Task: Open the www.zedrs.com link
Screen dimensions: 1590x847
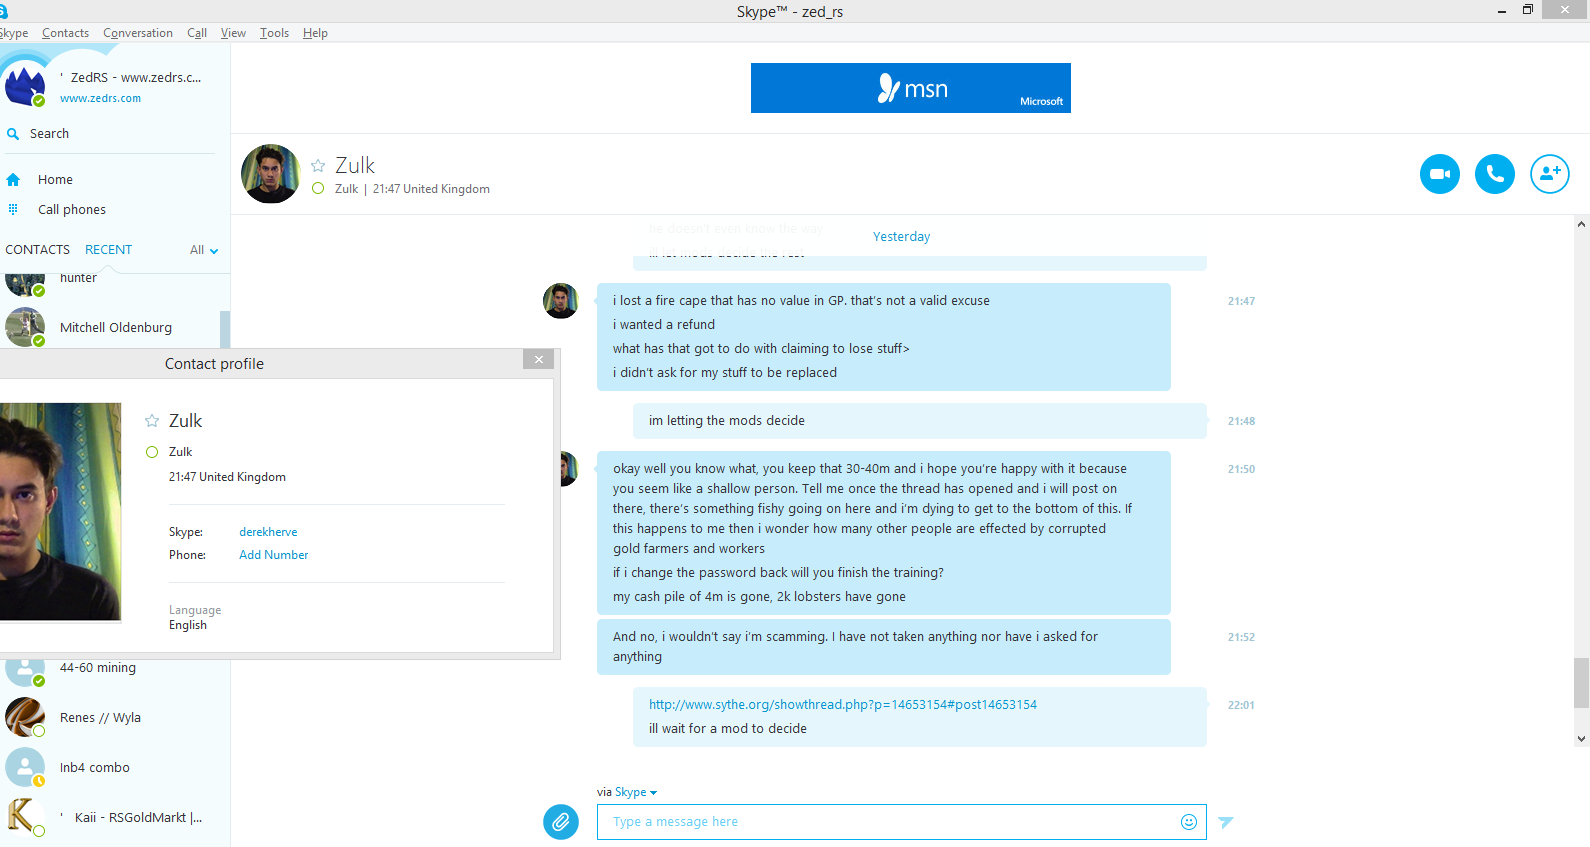Action: 100,98
